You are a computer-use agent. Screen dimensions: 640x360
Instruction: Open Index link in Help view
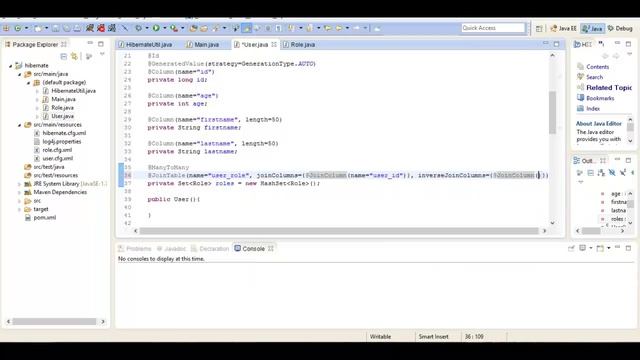(593, 109)
